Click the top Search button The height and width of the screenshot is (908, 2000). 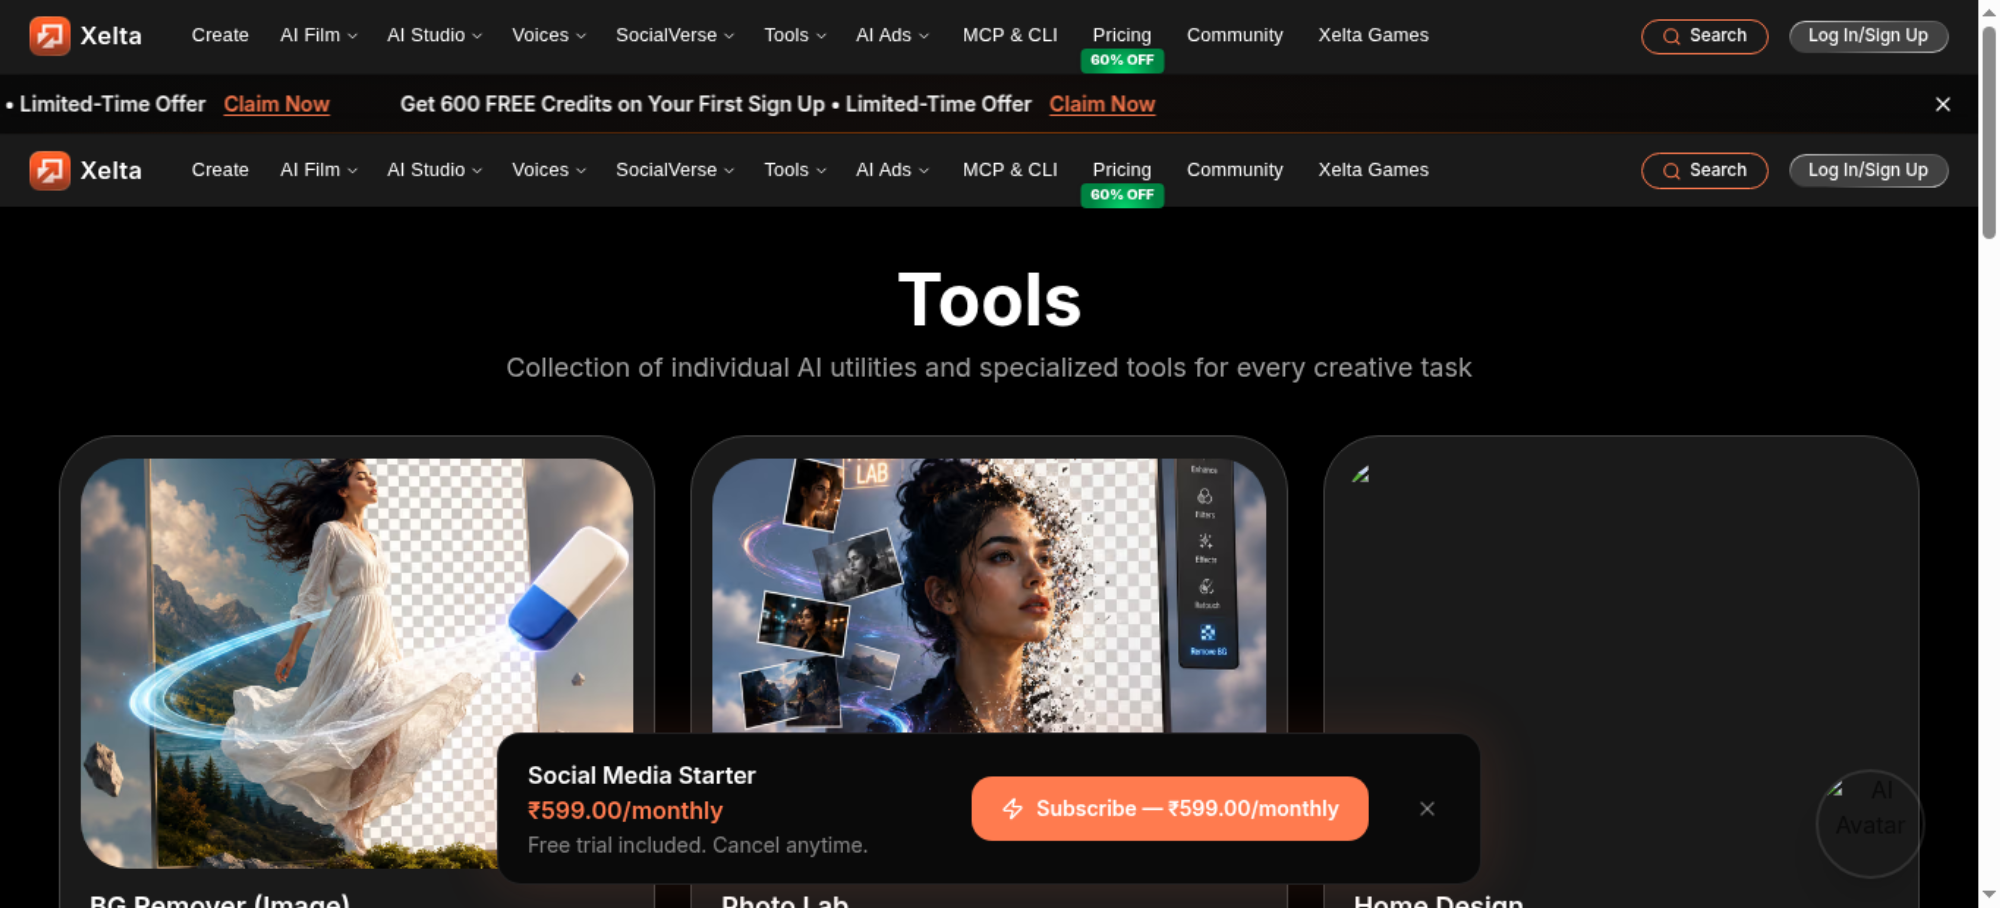pyautogui.click(x=1704, y=36)
